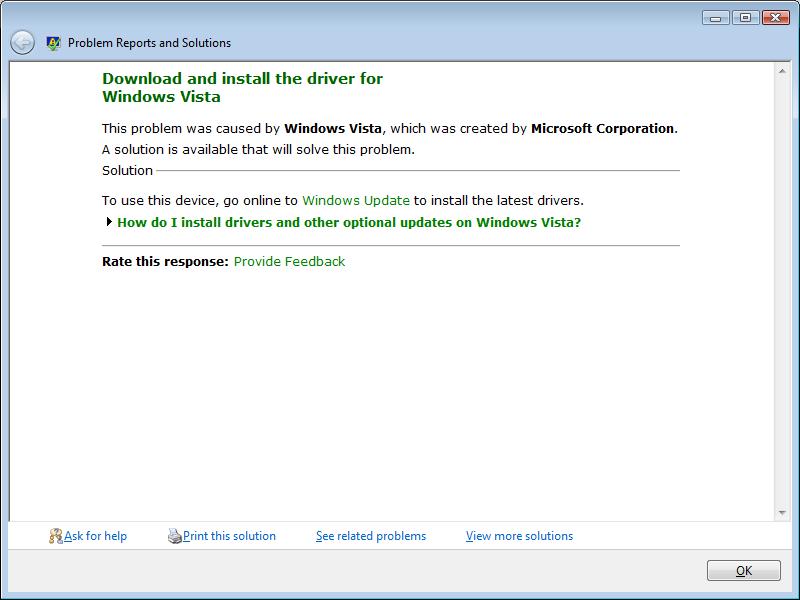The width and height of the screenshot is (800, 600).
Task: Open 'How do I install drivers and other optional updates' link
Action: tap(349, 222)
